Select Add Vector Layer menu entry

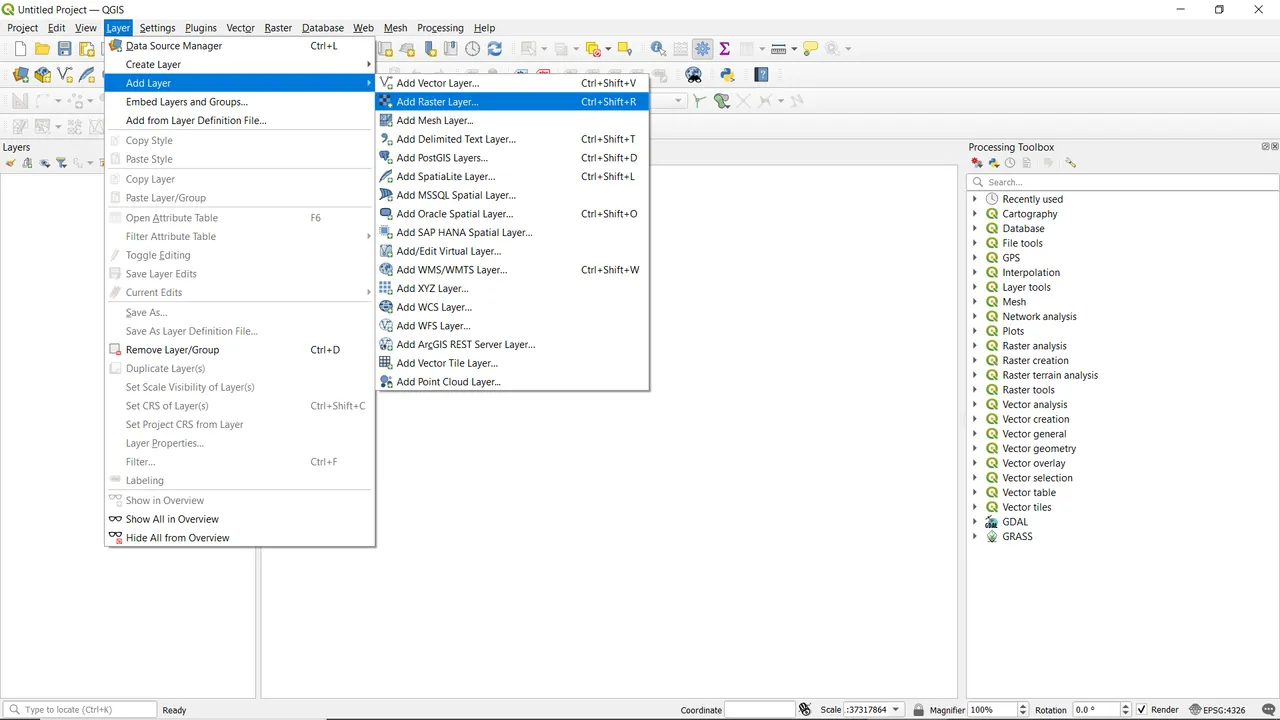[x=512, y=83]
